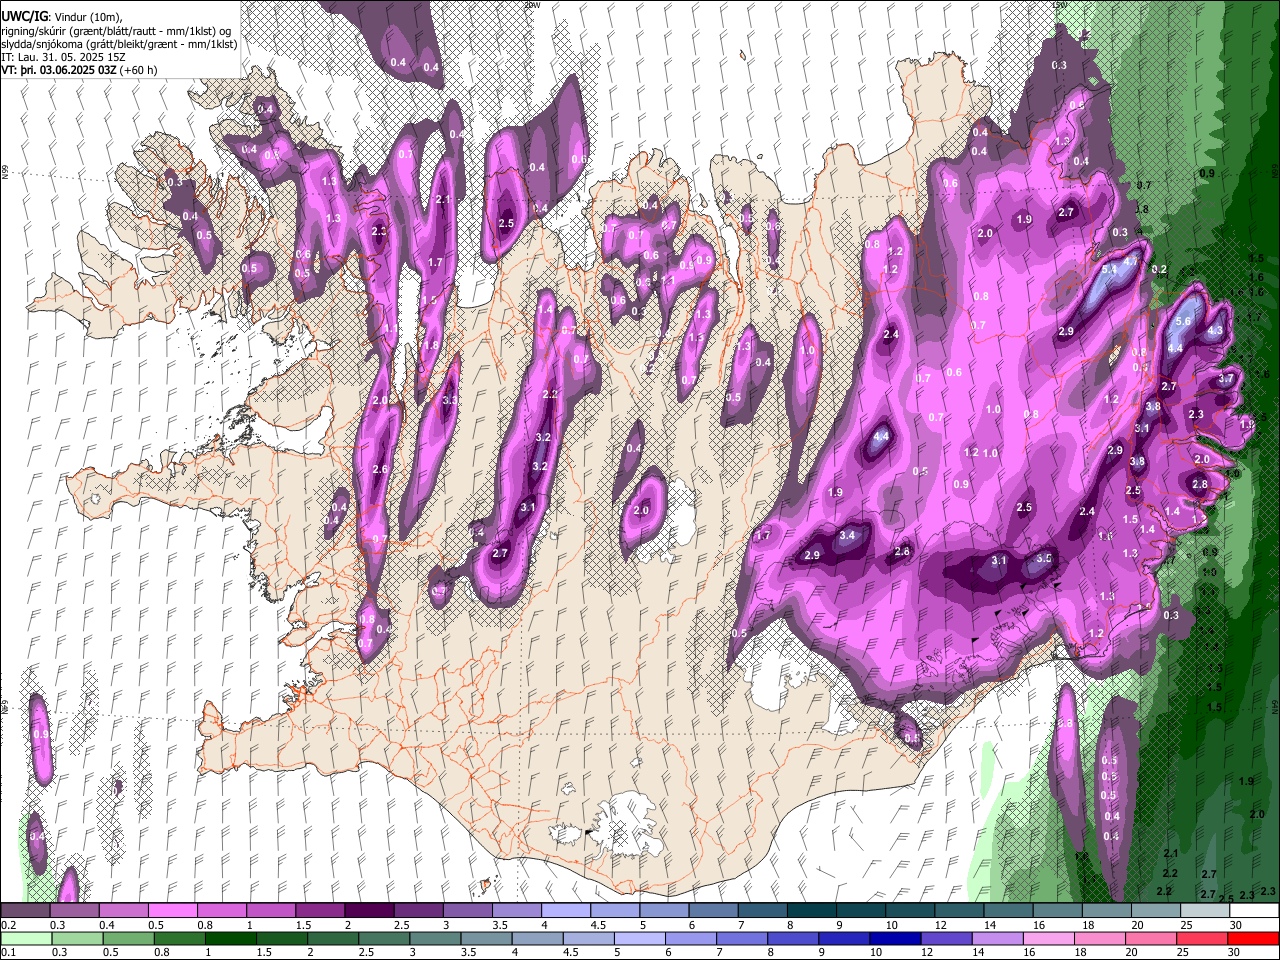
Task: Click the 3.7 precipitation value on the map
Action: 1226,379
